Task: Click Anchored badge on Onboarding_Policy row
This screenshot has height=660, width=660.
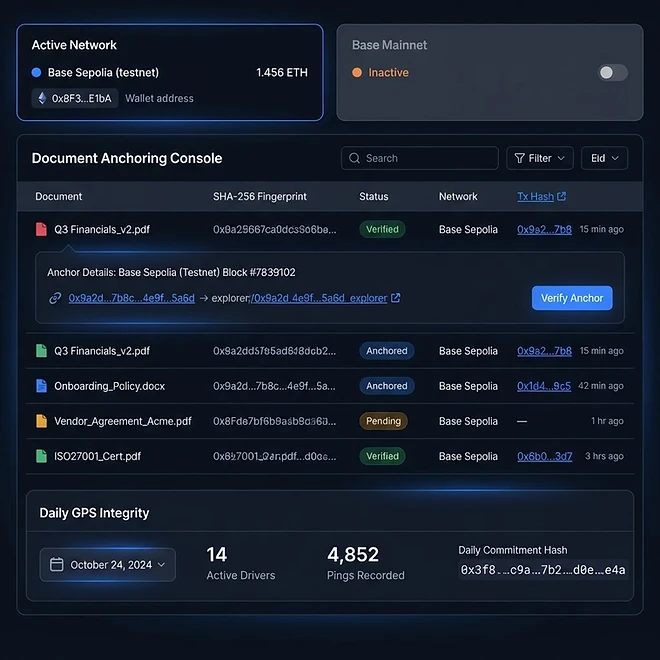Action: (x=387, y=386)
